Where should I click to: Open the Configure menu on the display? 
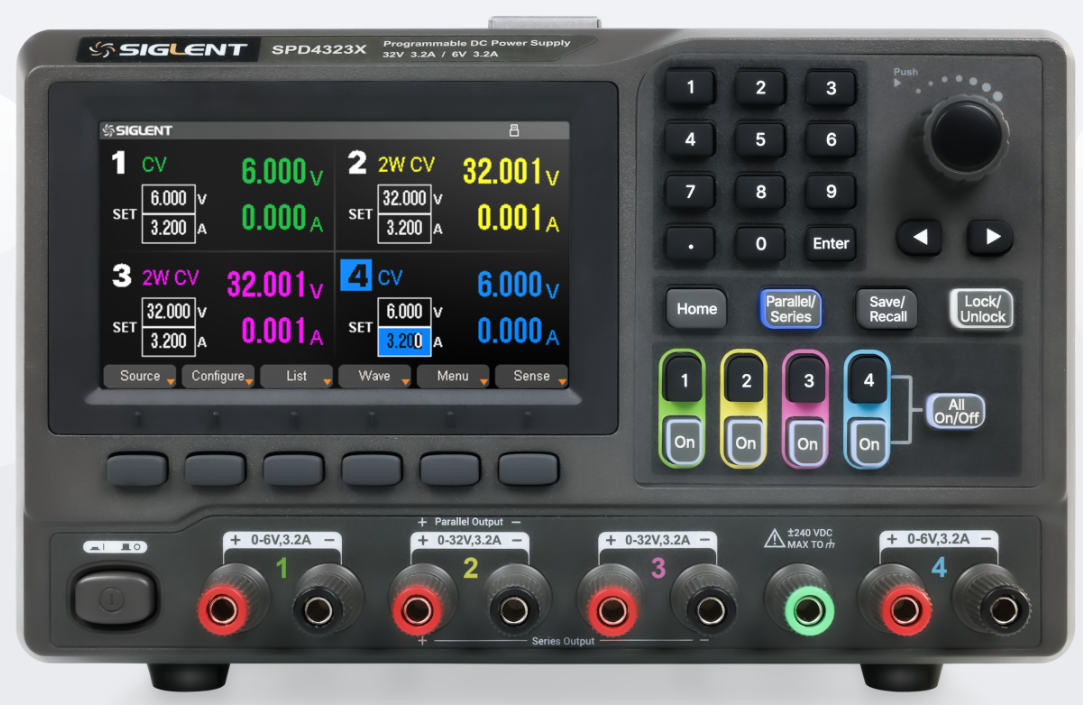pos(218,376)
